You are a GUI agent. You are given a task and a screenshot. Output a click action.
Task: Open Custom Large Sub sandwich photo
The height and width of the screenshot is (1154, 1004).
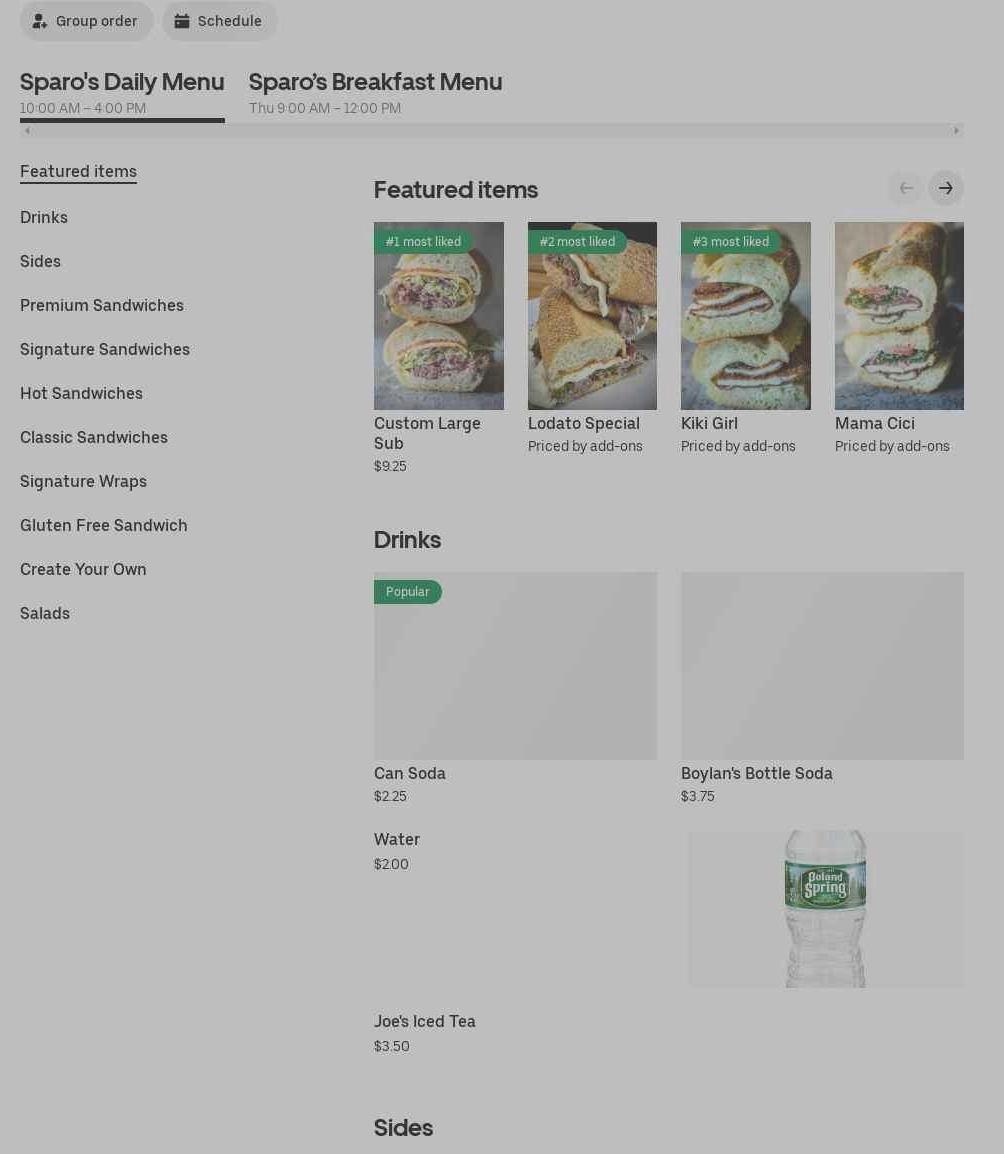(x=439, y=316)
